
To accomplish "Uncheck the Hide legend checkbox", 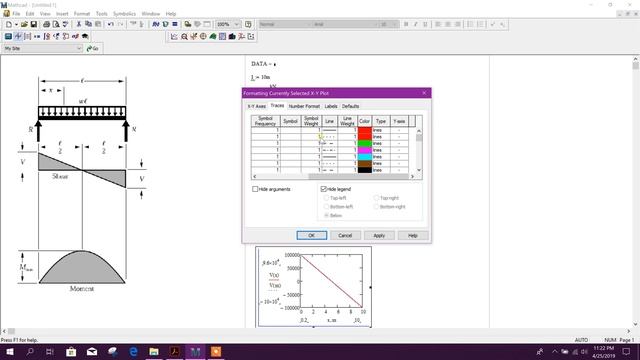I will tap(324, 189).
